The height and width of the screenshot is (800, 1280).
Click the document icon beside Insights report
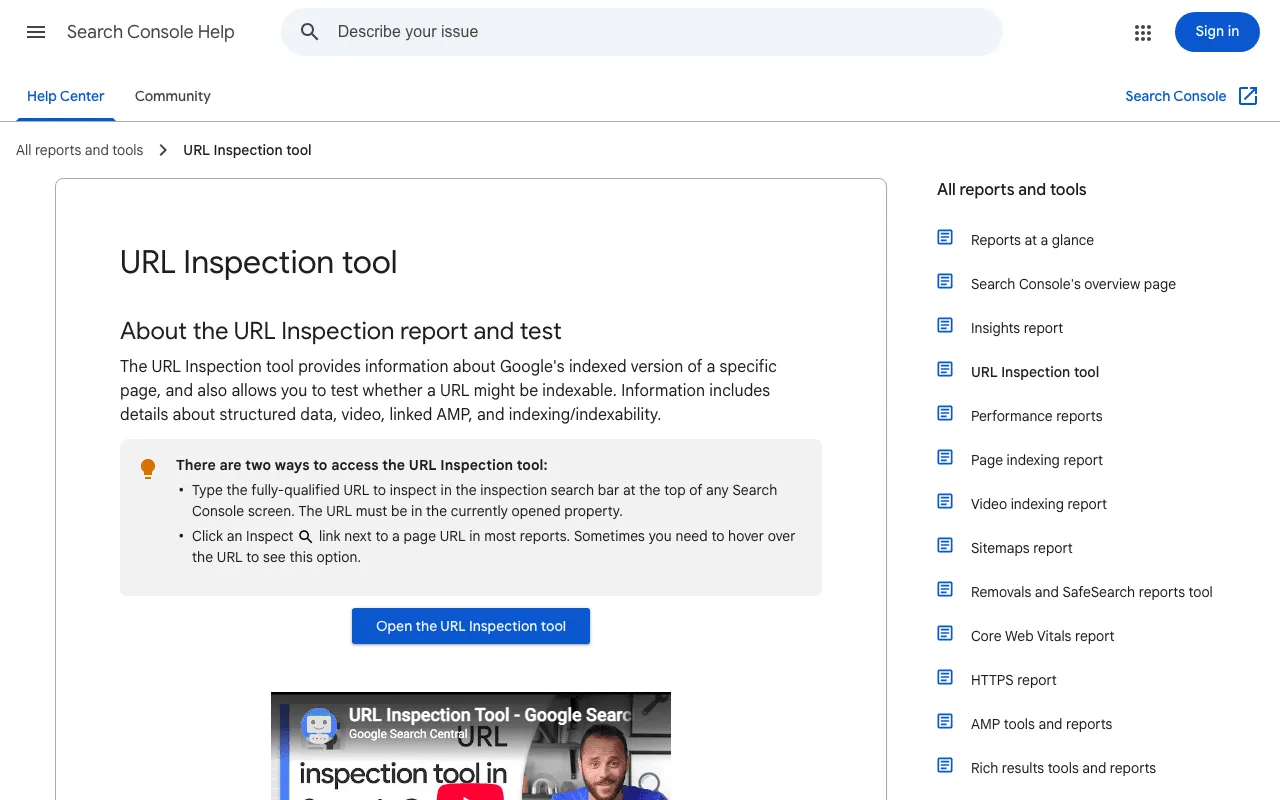(945, 325)
